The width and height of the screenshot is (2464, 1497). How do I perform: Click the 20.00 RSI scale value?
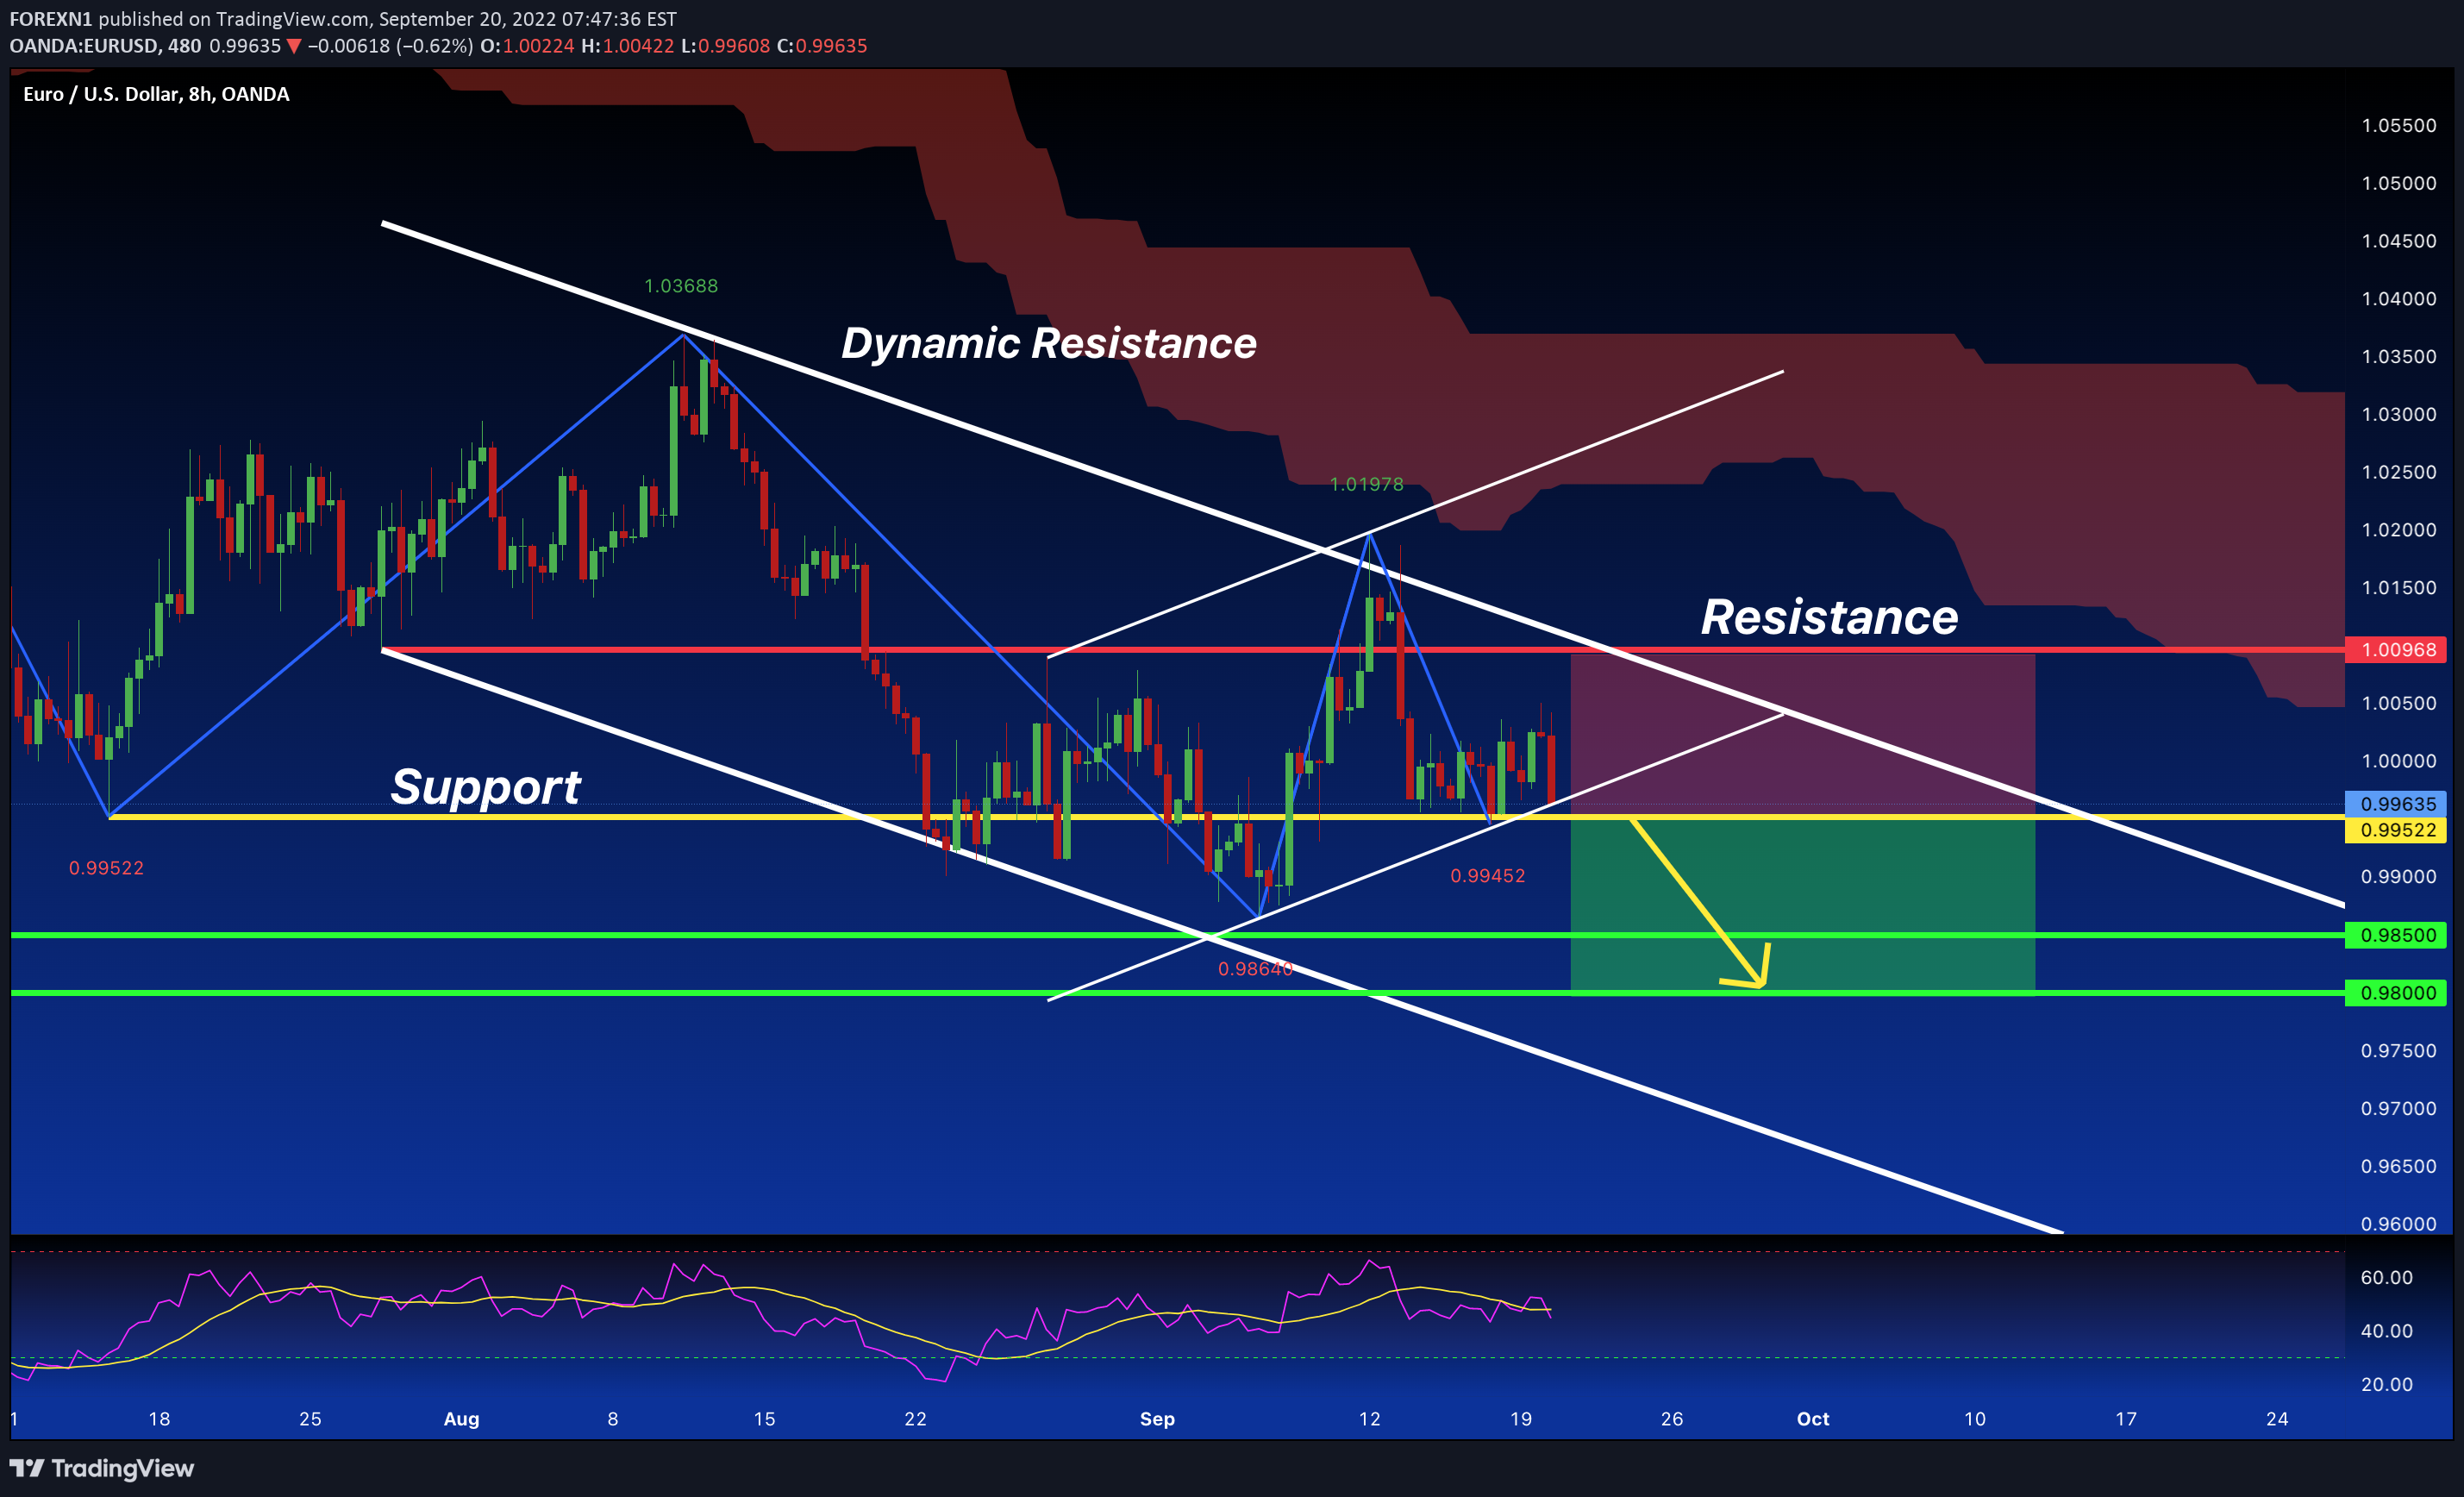2387,1385
